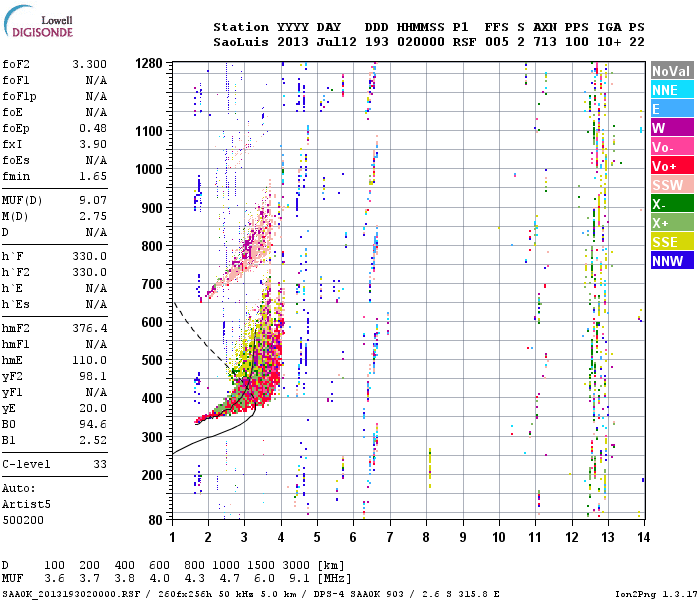Select the NNW dark blue swatch
The height and width of the screenshot is (600, 700).
coord(672,261)
